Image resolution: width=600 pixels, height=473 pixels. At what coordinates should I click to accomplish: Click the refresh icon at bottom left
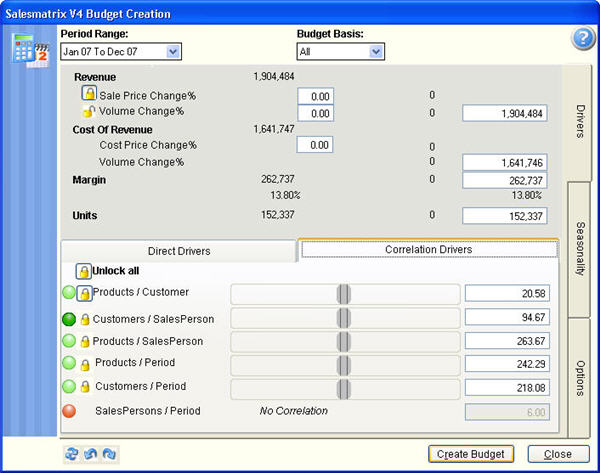point(71,453)
